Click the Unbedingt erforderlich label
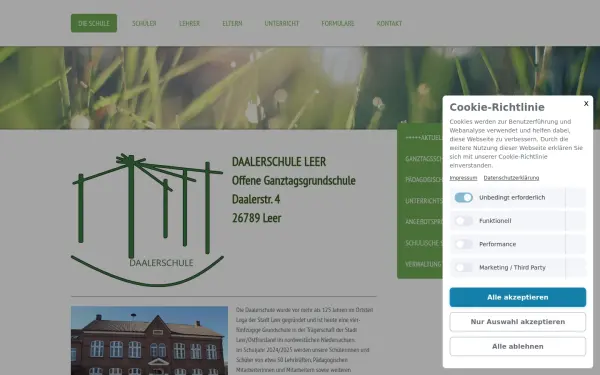600x375 pixels. tap(512, 197)
